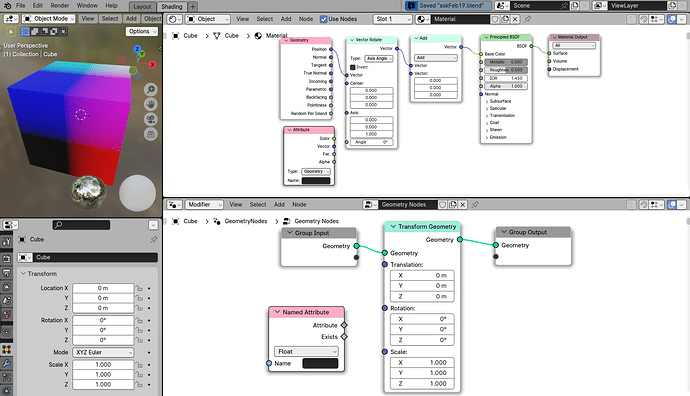The image size is (690, 396).
Task: Click GeometryNodes breadcrumb in lower editor
Action: (246, 221)
